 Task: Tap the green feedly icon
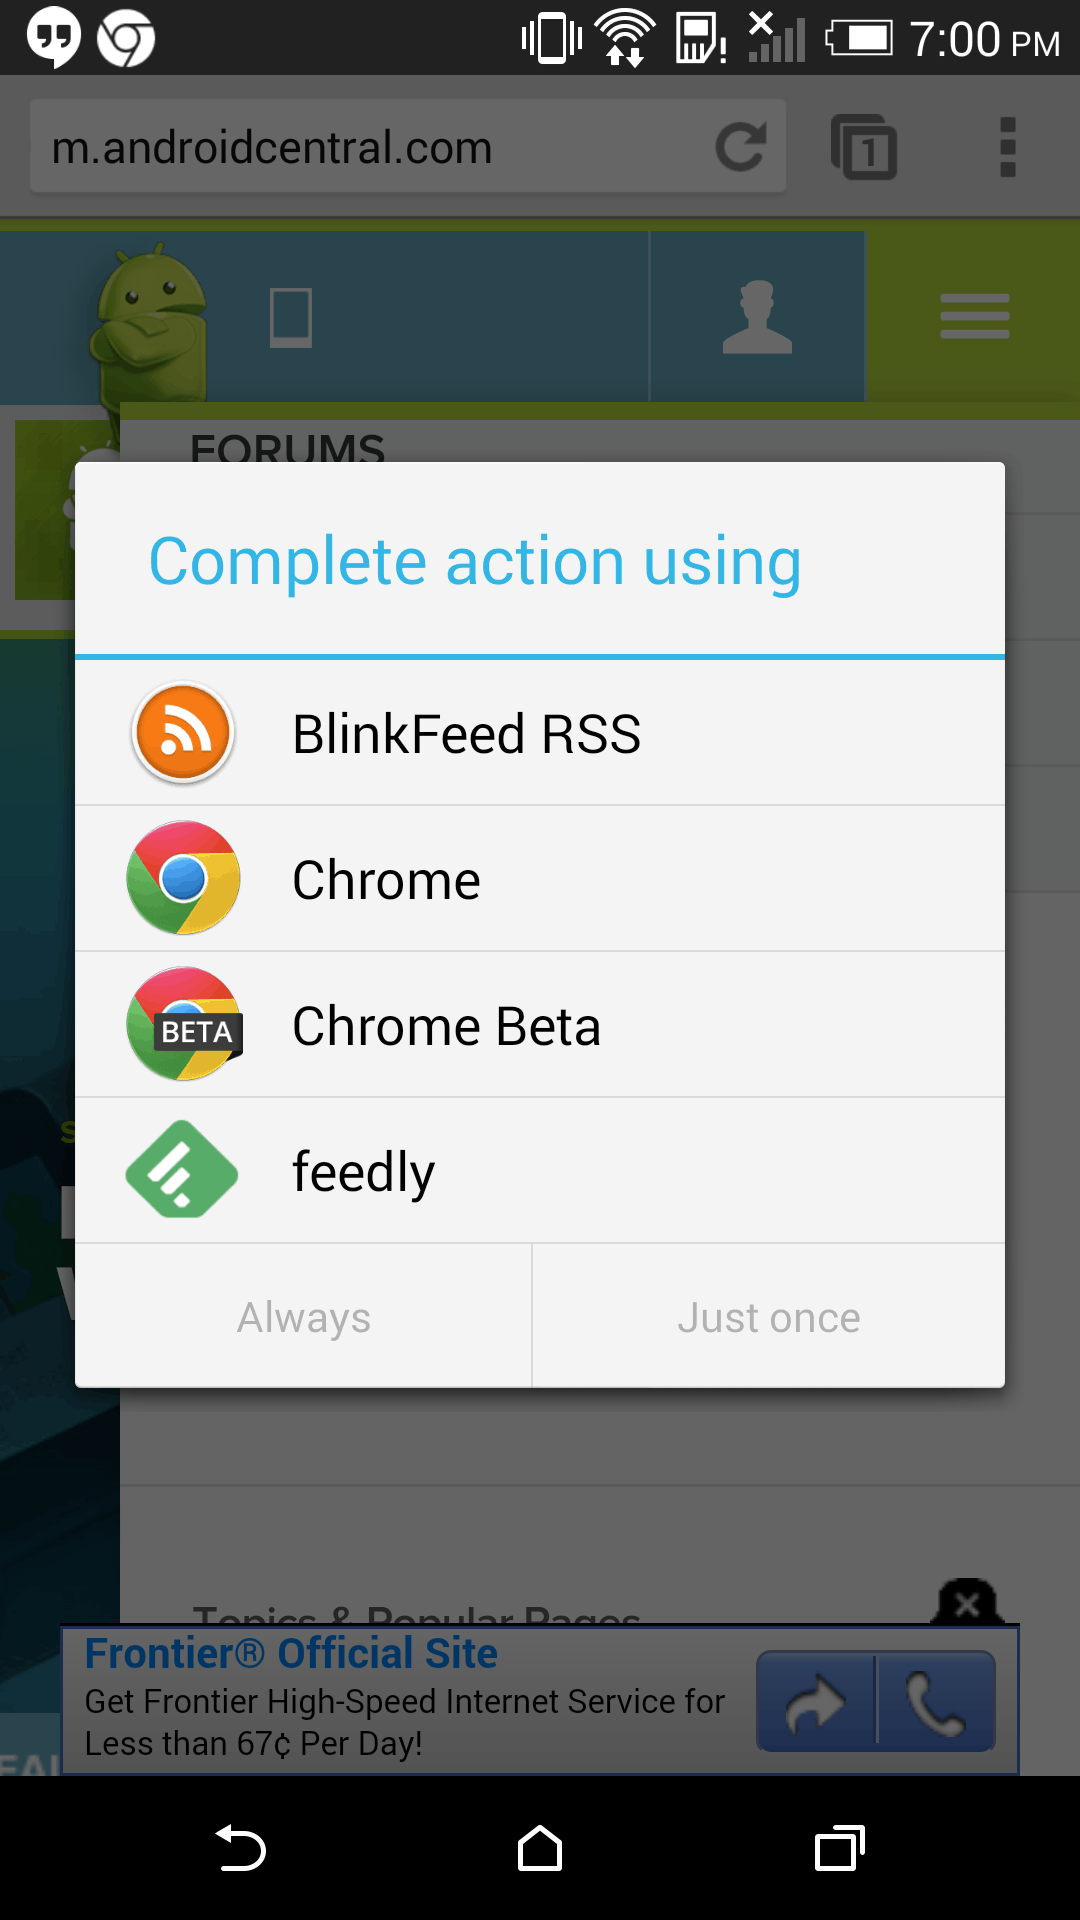coord(183,1170)
